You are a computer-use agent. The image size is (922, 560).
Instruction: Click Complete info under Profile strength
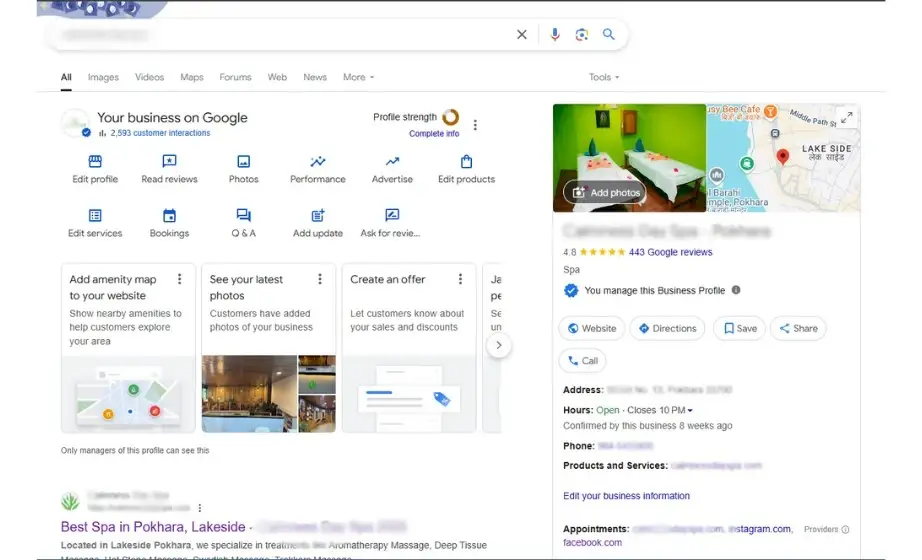click(x=434, y=134)
